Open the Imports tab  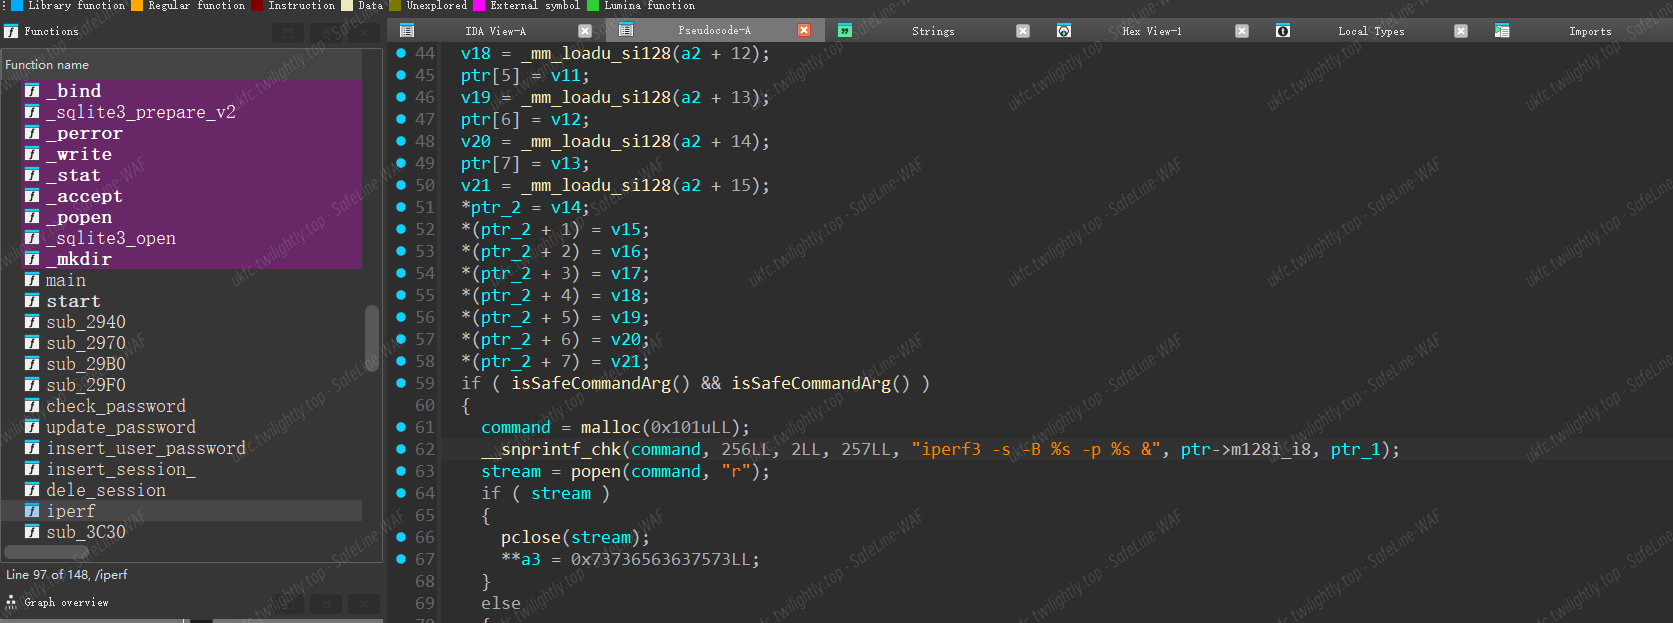coord(1589,31)
